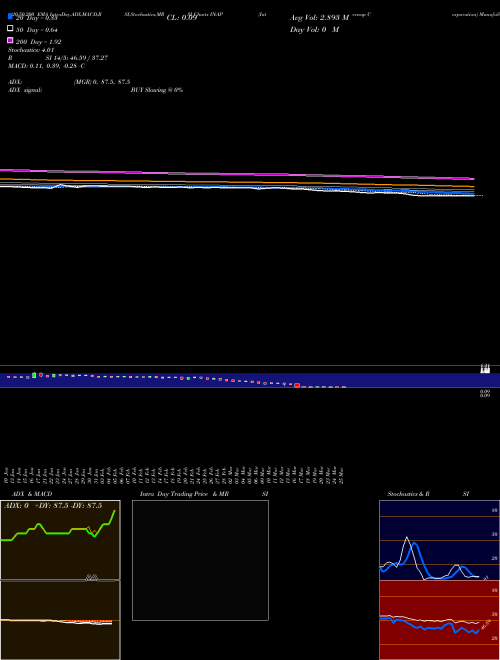Click the 'CL: 0.59' closing price label
Screen dimensions: 500x660
click(182, 18)
